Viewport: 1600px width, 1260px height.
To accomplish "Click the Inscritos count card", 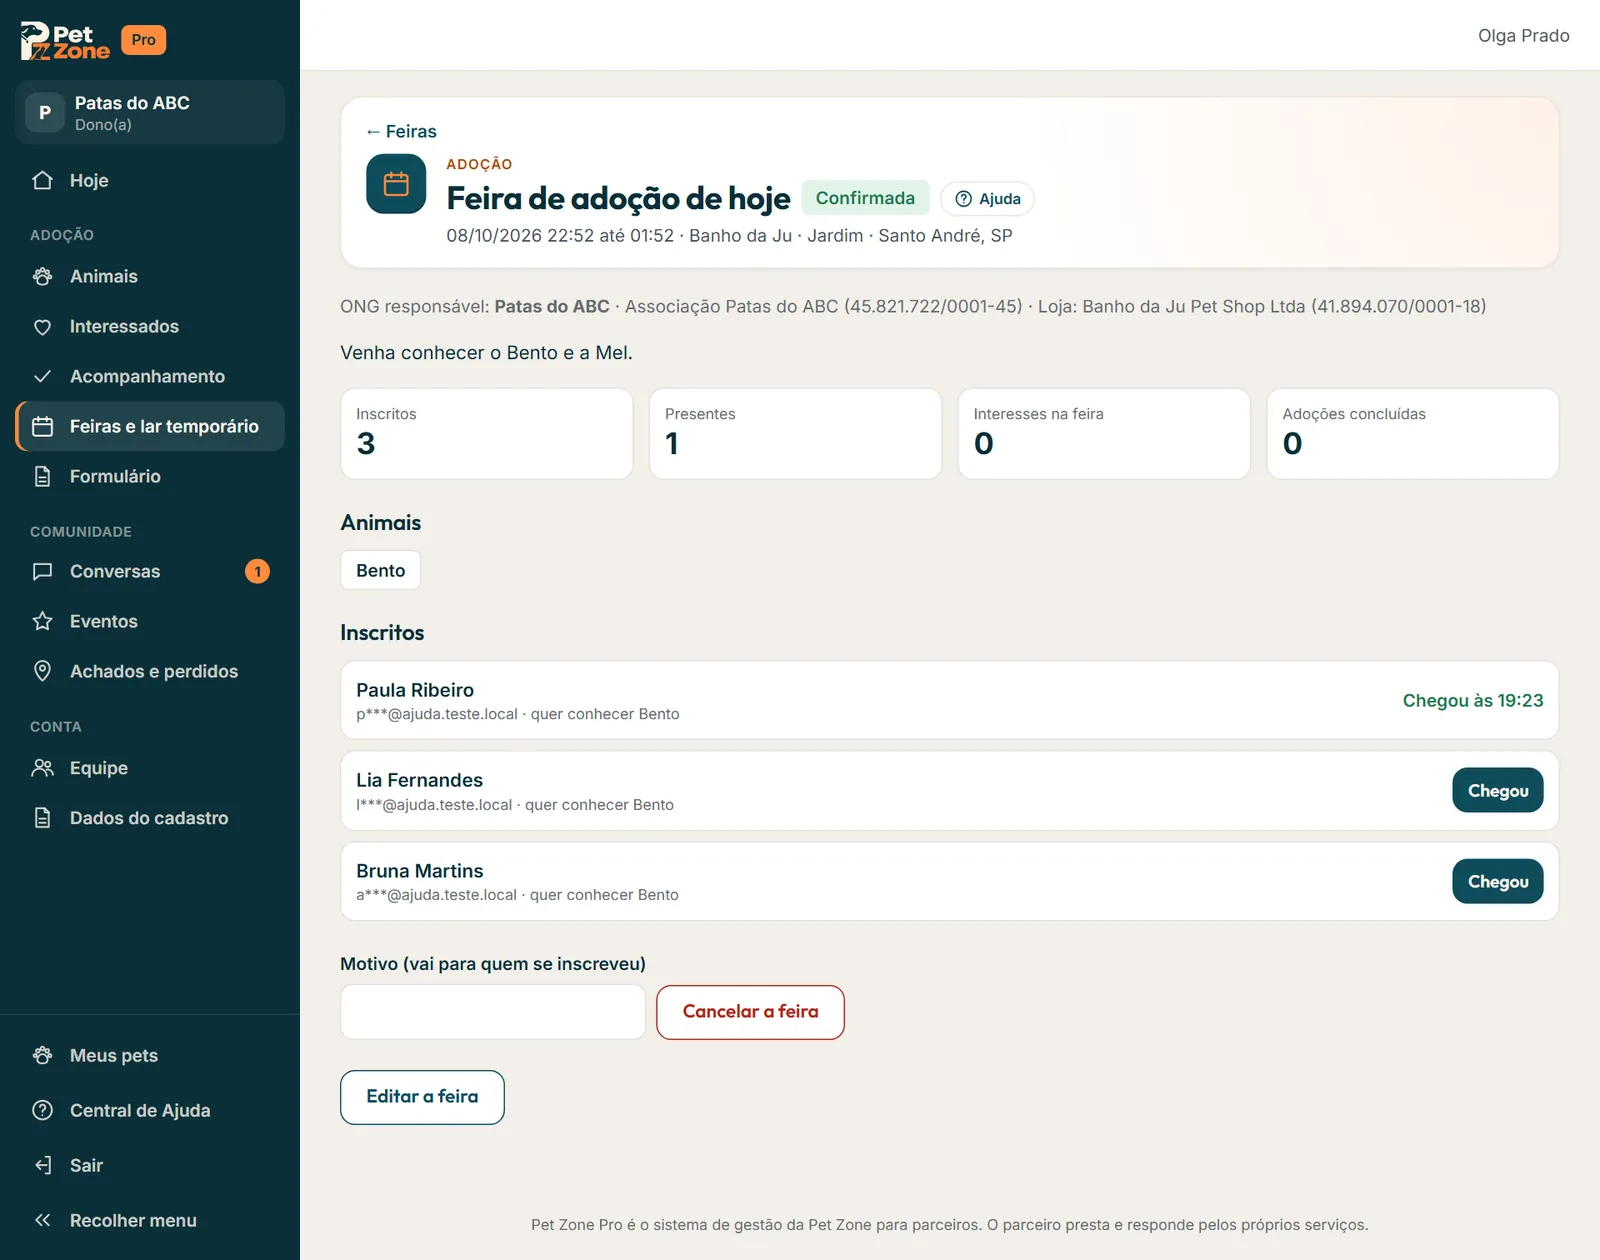I will point(487,434).
